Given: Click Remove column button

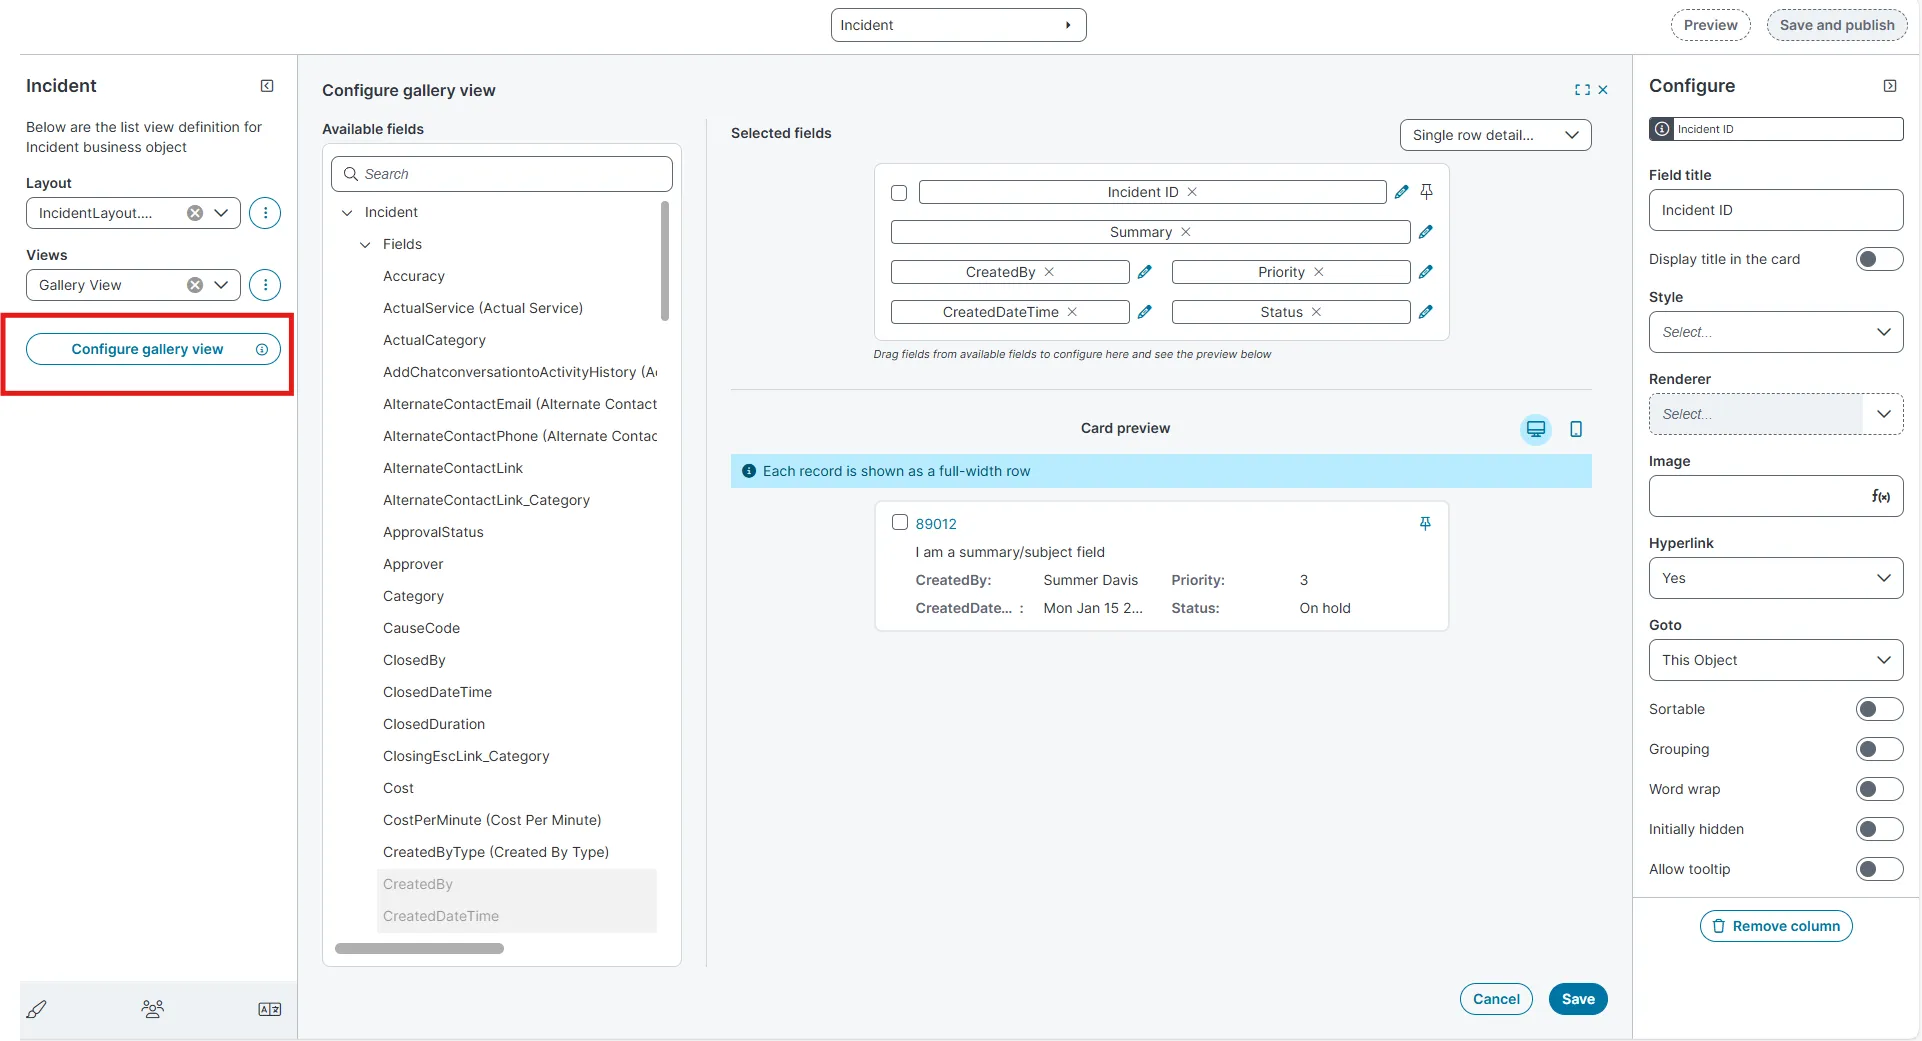Looking at the screenshot, I should [x=1776, y=926].
